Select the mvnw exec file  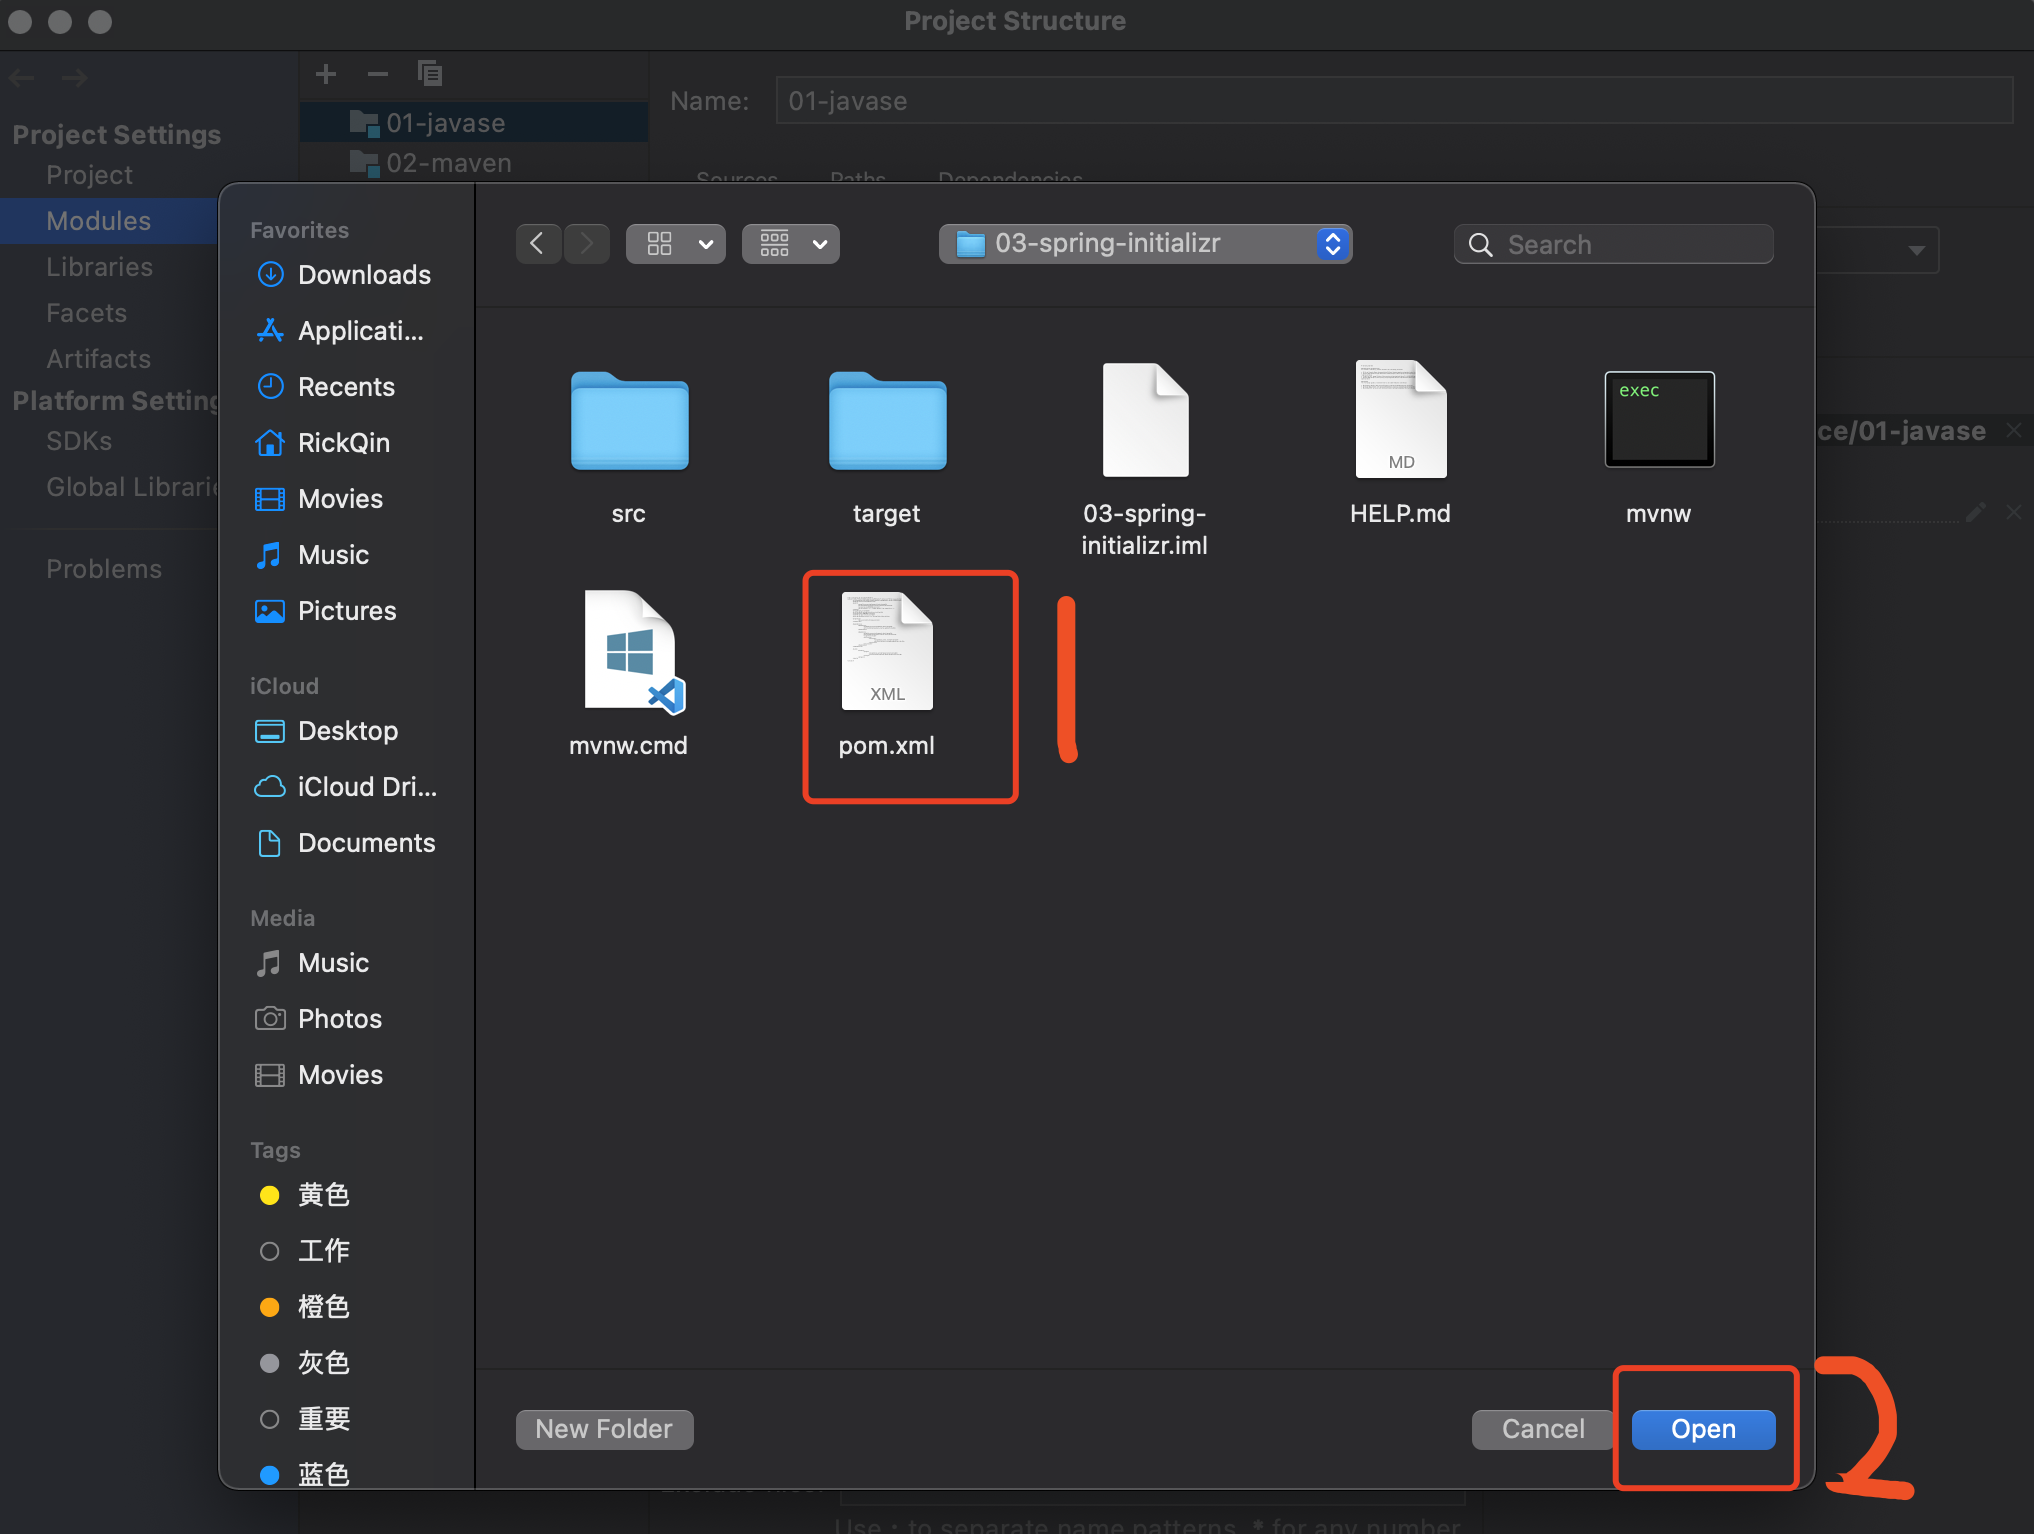1659,419
